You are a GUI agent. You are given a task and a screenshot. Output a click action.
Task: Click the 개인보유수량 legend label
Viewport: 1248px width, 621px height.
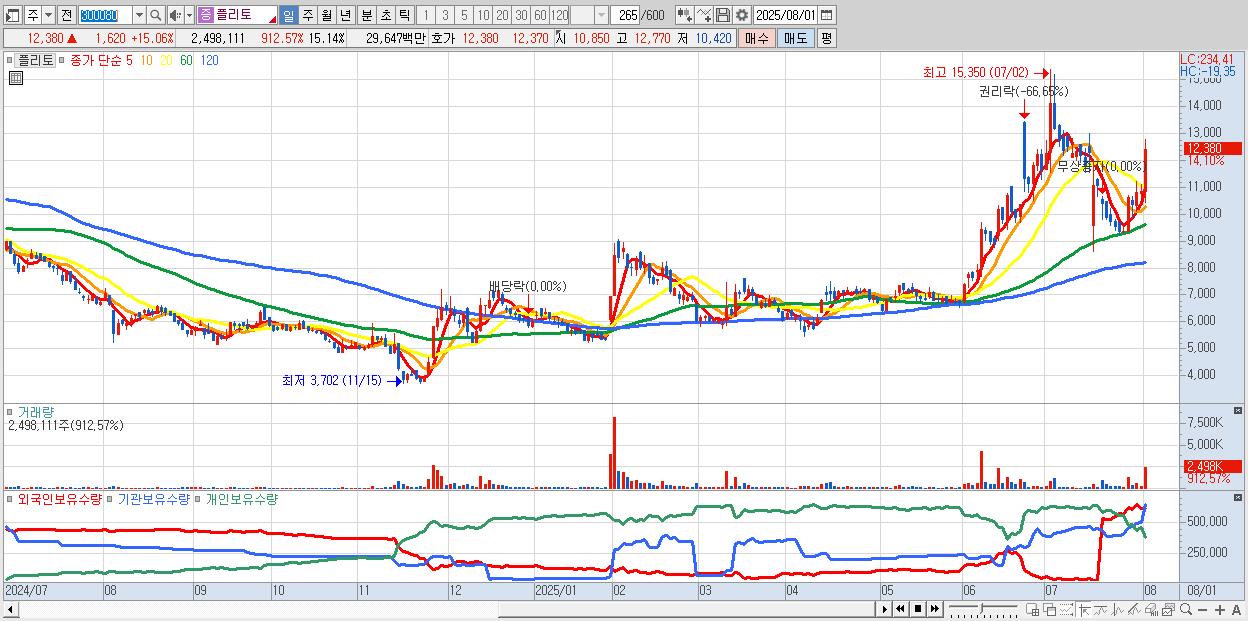(241, 498)
